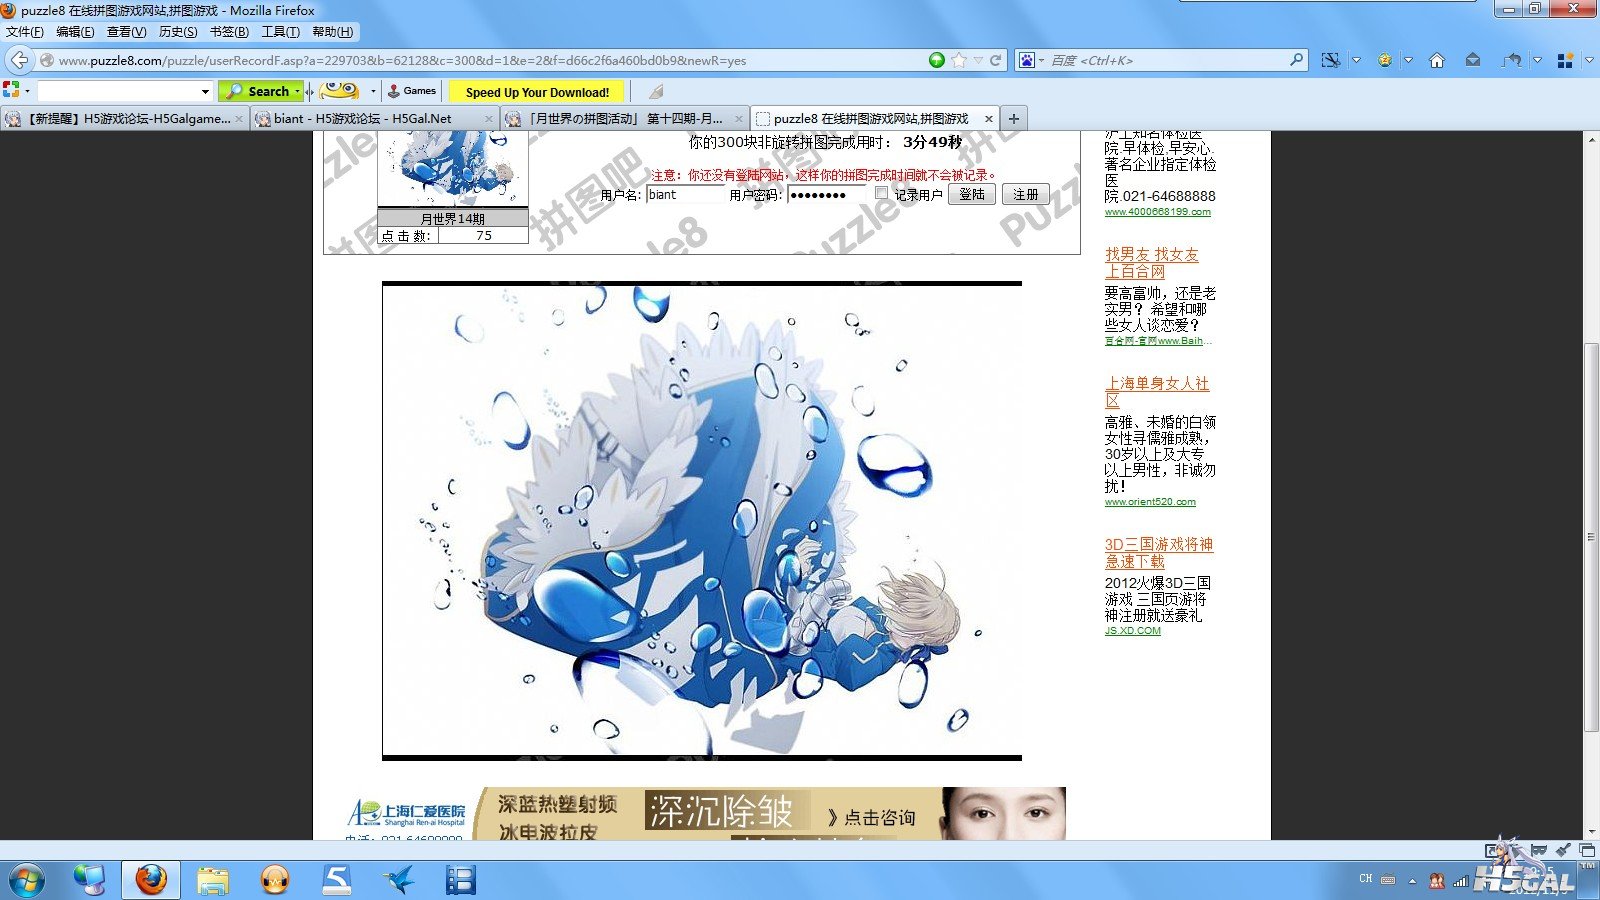
Task: Click the page vertical scrollbar thumb
Action: (x=1591, y=536)
